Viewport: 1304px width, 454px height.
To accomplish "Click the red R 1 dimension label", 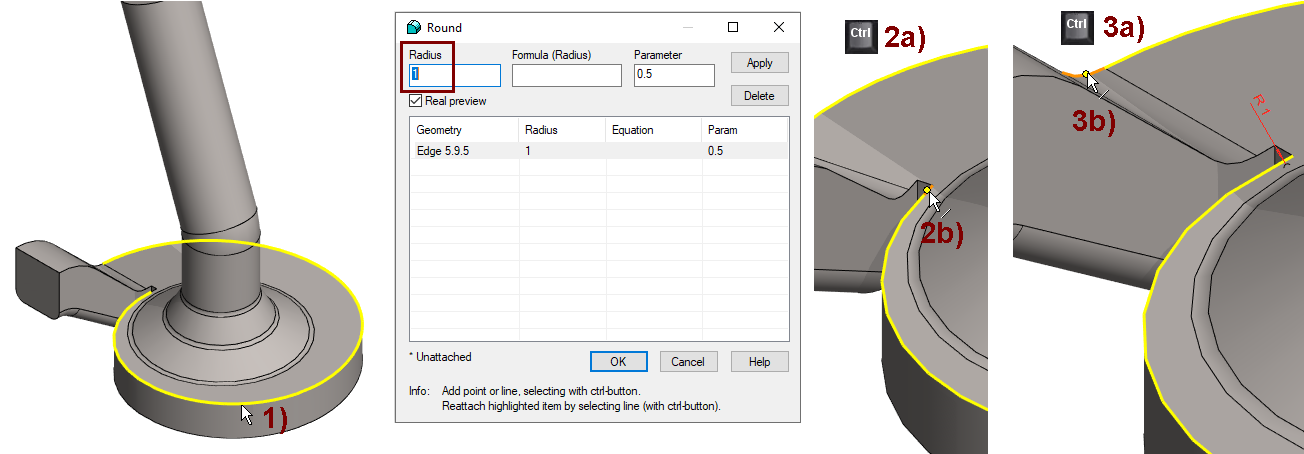I will click(1261, 106).
